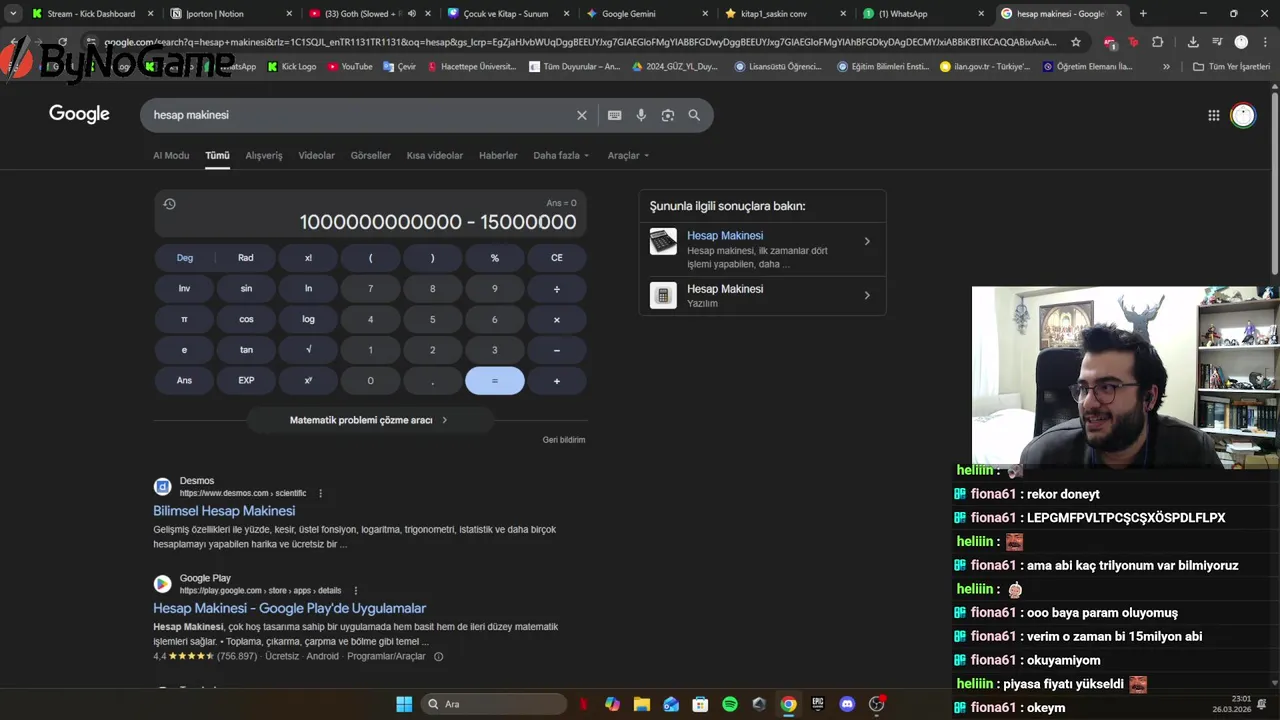This screenshot has height=720, width=1280.
Task: Open Chrome three-dot menu
Action: coord(1265,42)
